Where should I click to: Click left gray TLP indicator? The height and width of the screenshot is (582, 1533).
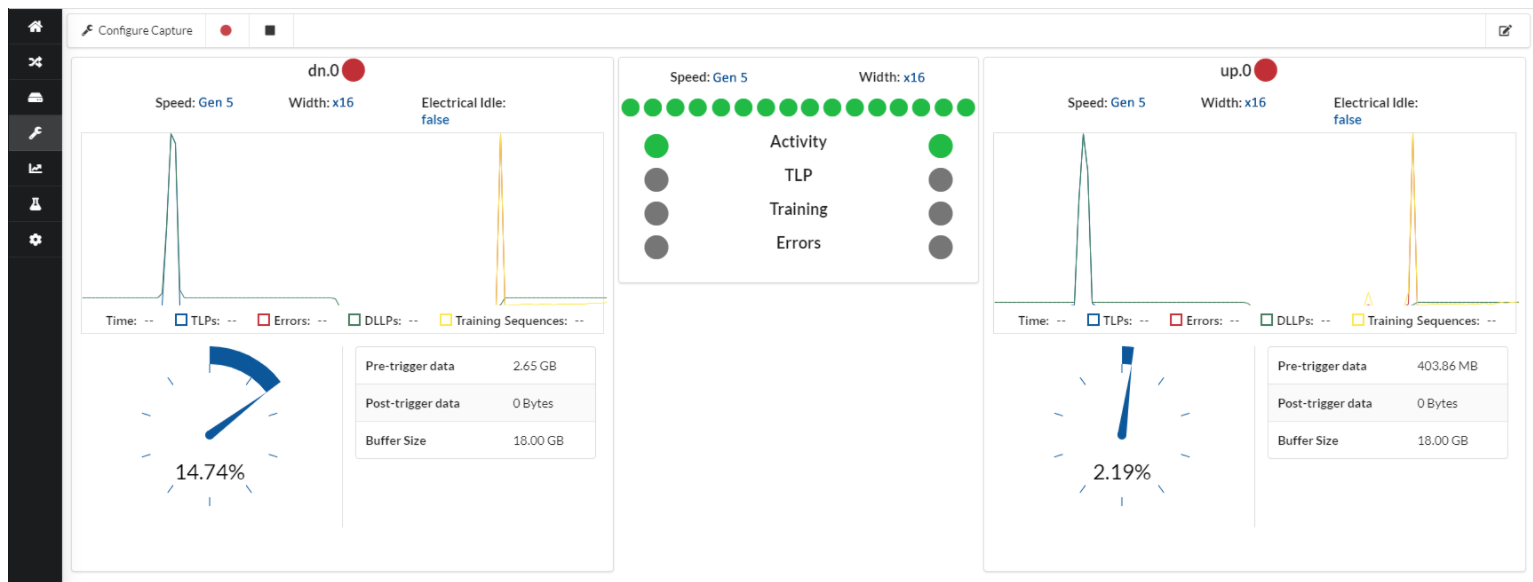click(656, 180)
